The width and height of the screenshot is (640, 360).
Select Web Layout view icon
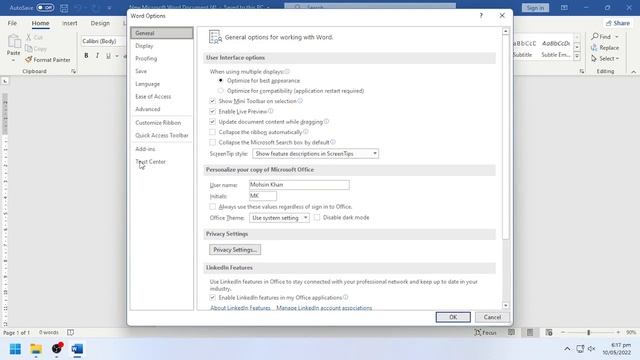[549, 332]
